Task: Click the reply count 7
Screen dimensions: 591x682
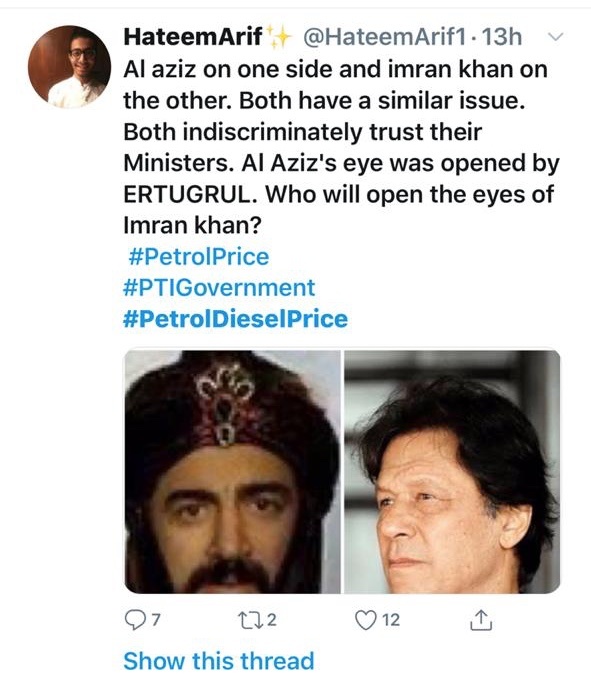Action: pos(156,619)
